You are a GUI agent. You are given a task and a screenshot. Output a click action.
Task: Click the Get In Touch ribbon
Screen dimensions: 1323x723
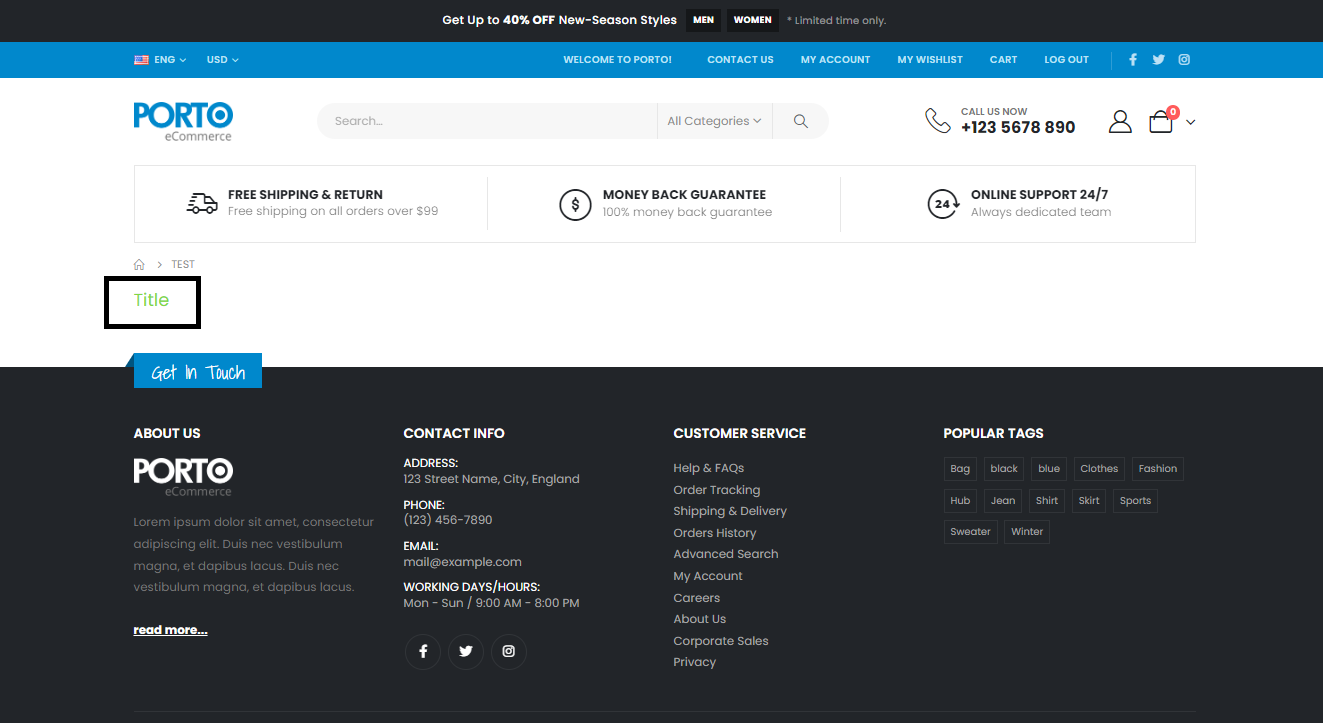click(x=198, y=372)
